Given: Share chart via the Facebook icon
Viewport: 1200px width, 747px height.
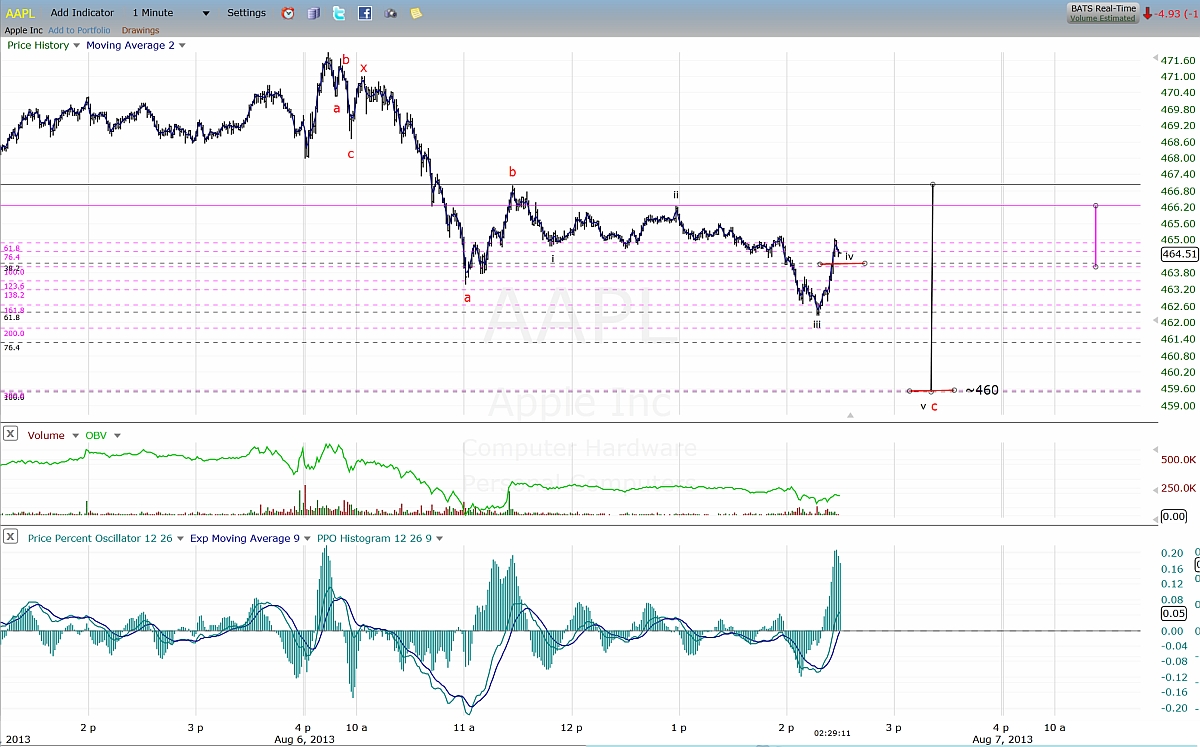Looking at the screenshot, I should pyautogui.click(x=365, y=13).
